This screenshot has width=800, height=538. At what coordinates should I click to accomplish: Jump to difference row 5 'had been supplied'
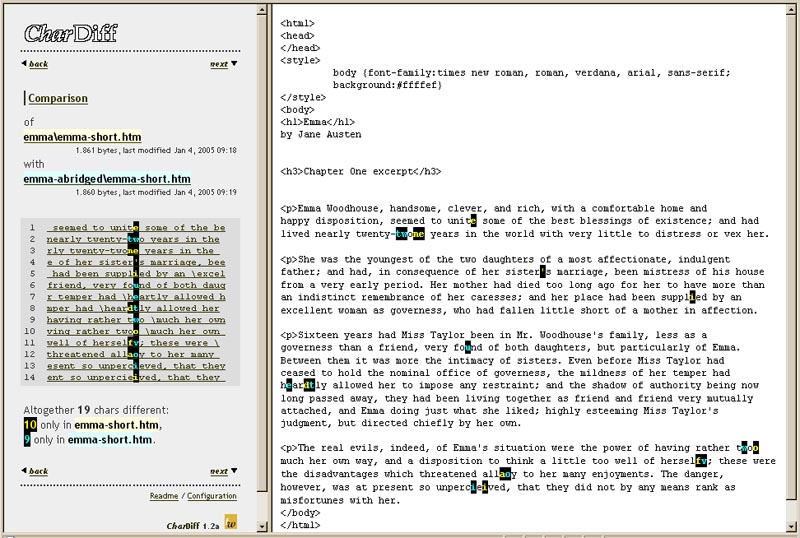136,274
